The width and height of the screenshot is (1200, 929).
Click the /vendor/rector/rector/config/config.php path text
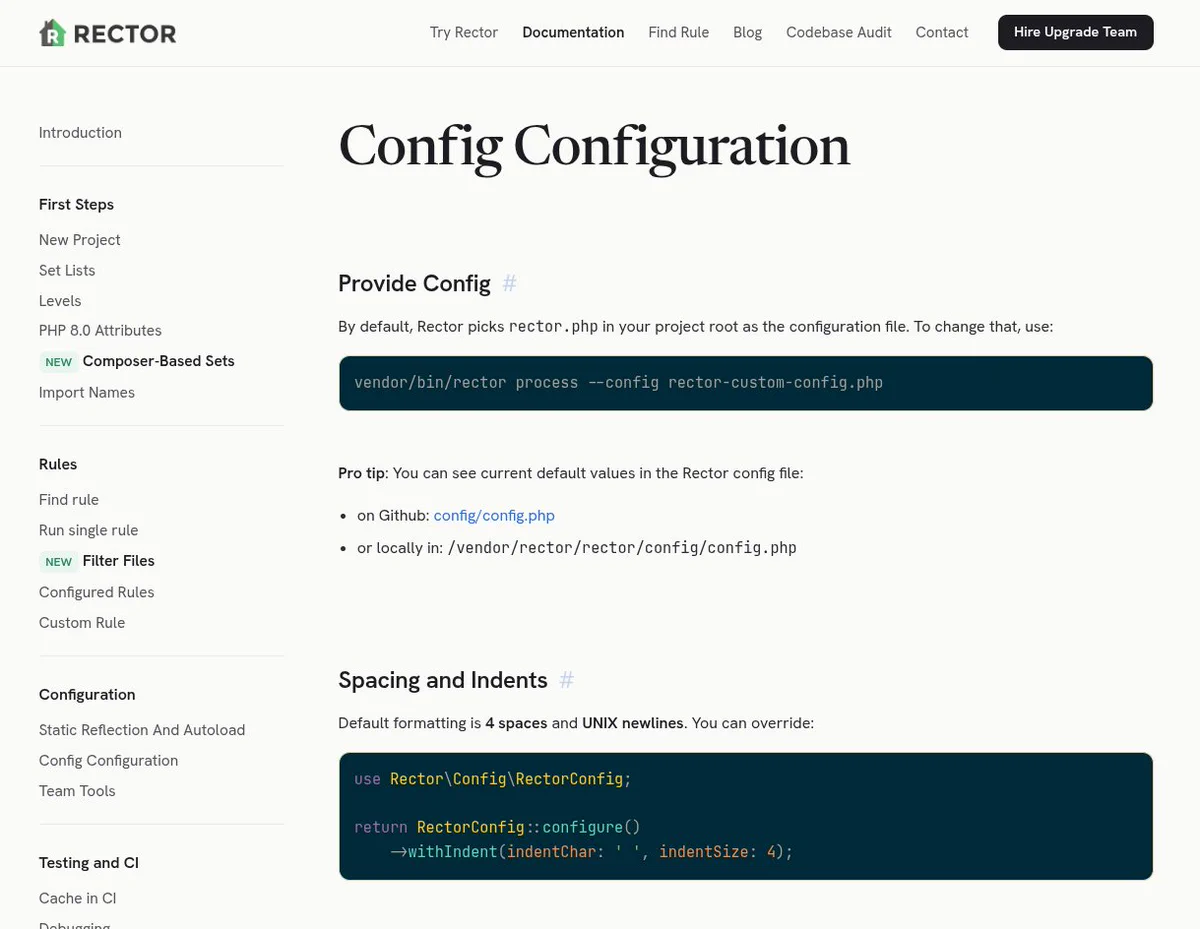622,548
